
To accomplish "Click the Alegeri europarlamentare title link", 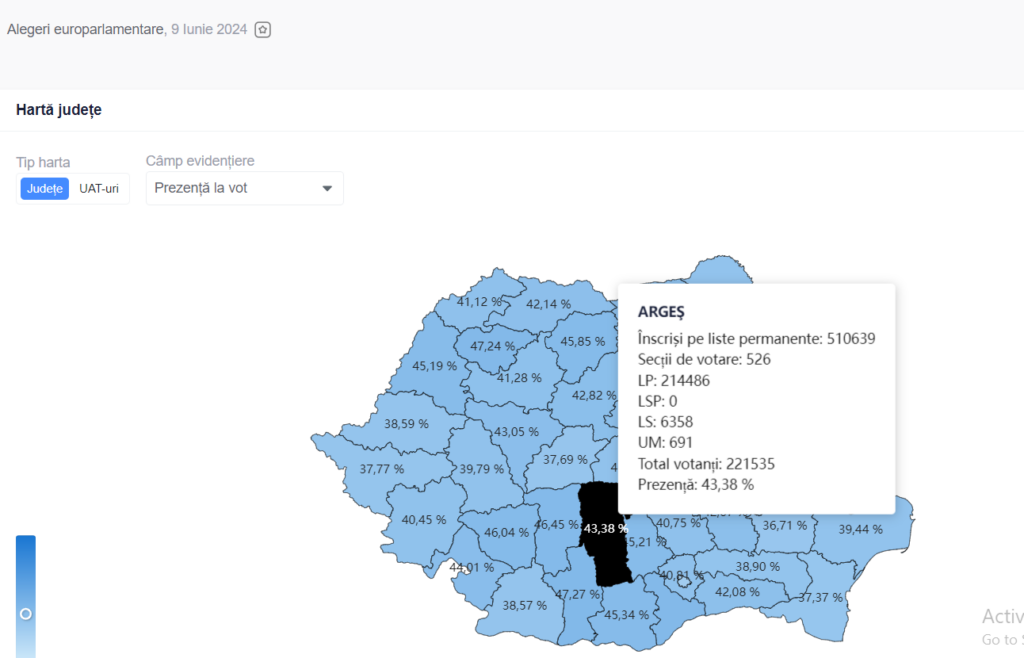I will [x=85, y=30].
